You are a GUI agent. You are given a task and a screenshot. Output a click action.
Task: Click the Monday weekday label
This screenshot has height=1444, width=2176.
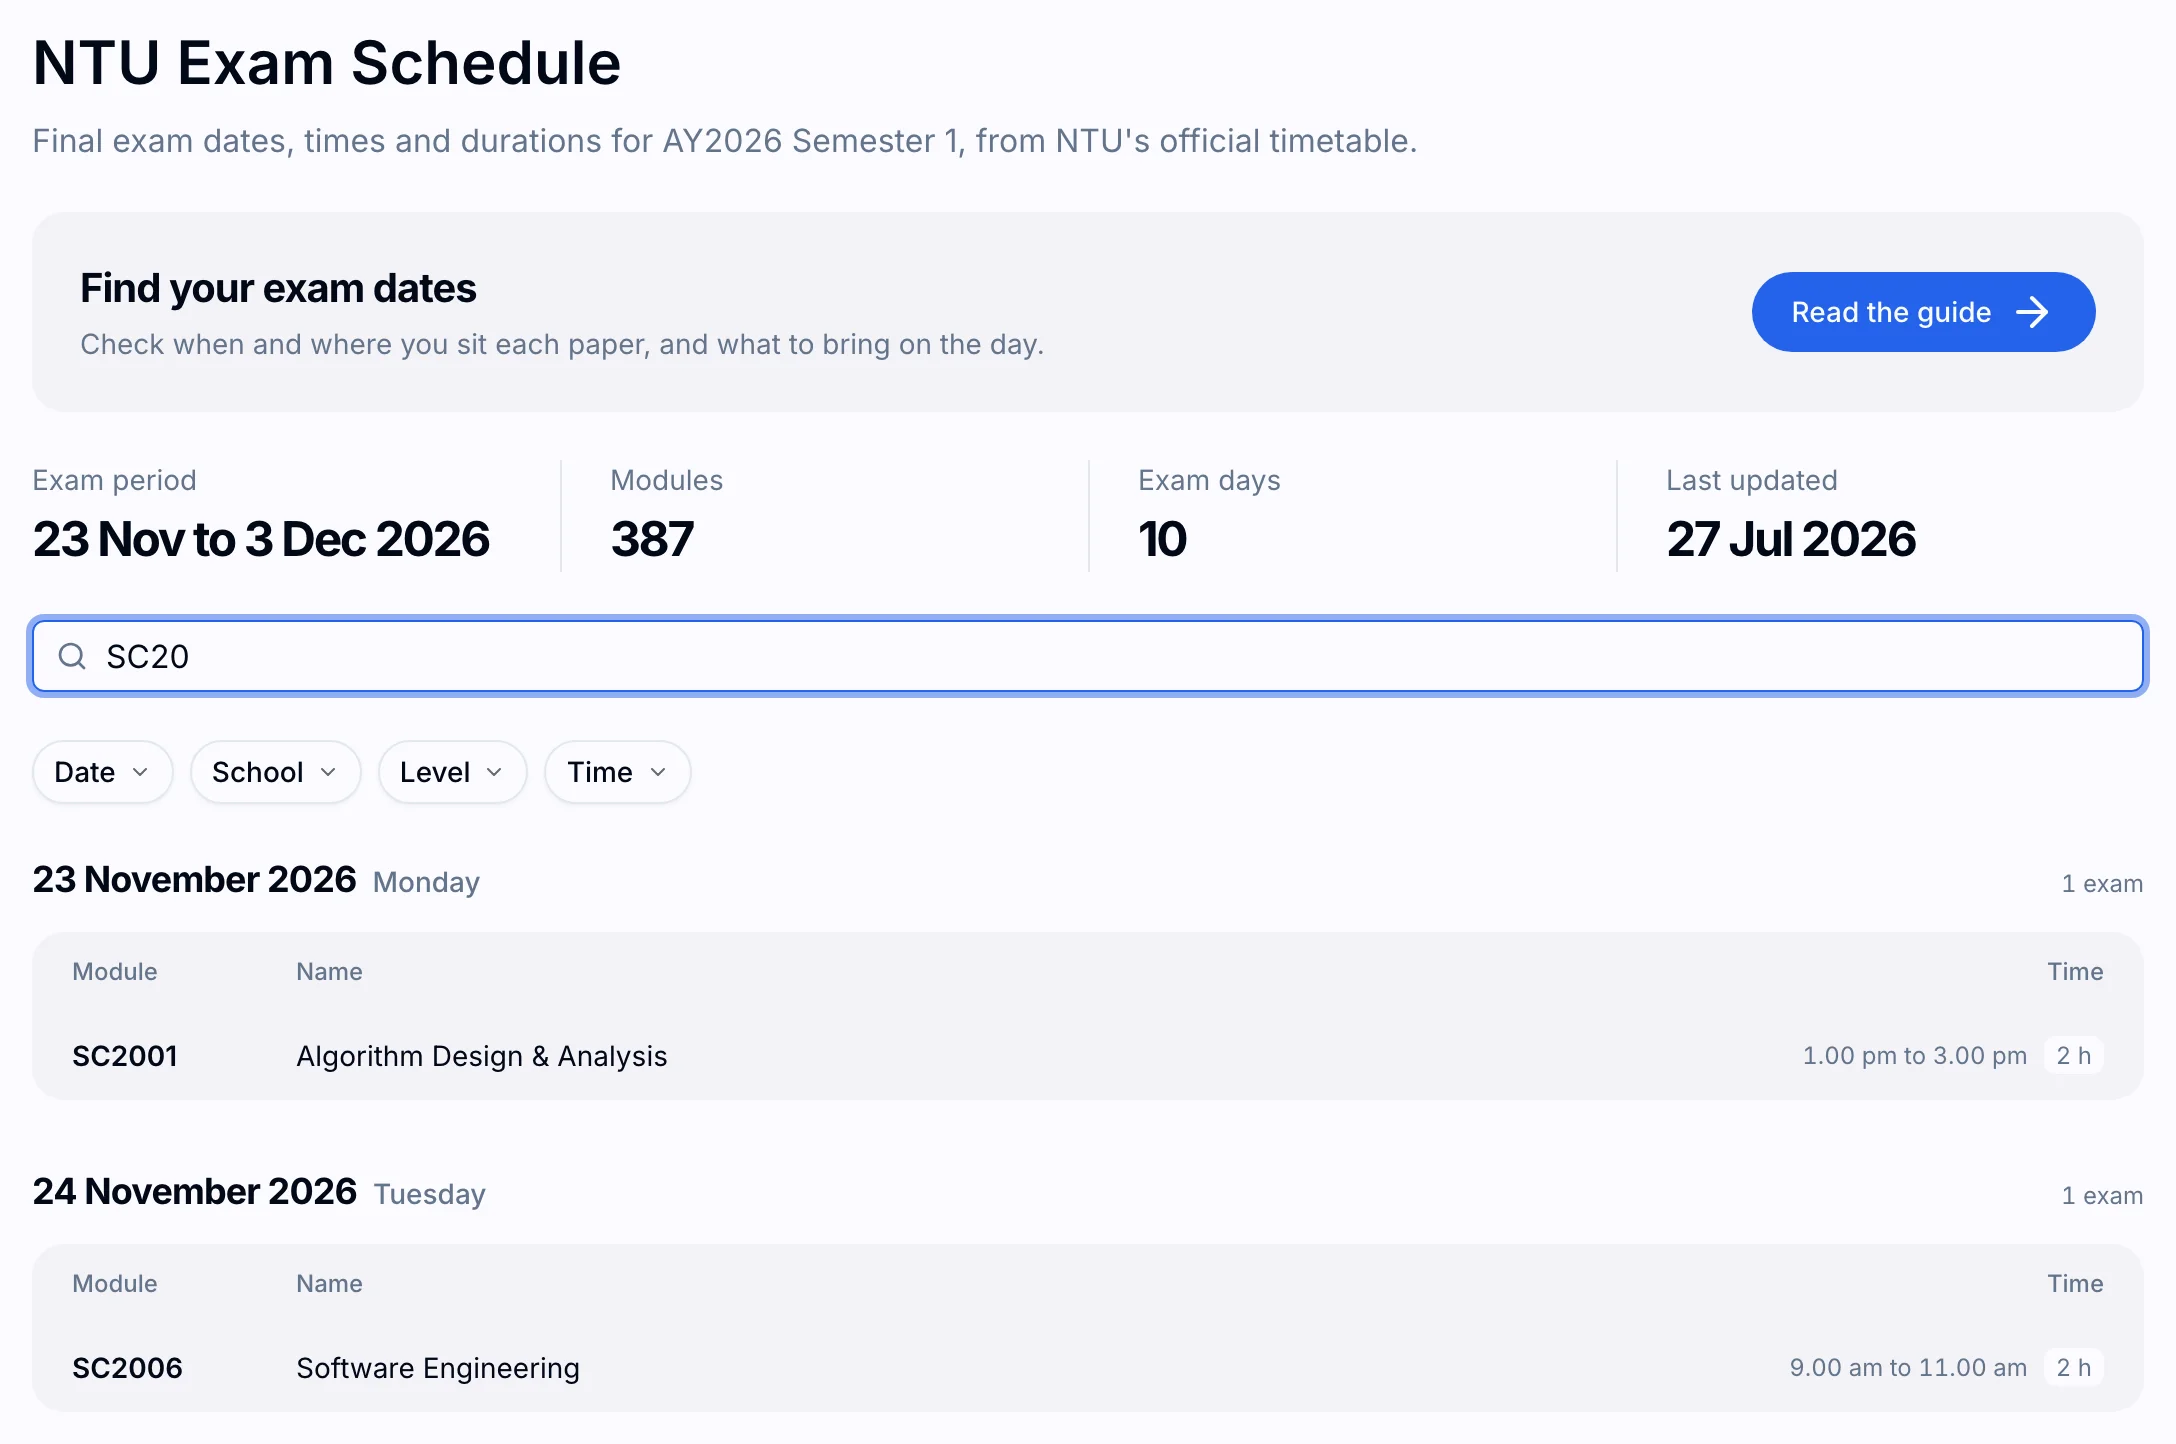pyautogui.click(x=426, y=882)
